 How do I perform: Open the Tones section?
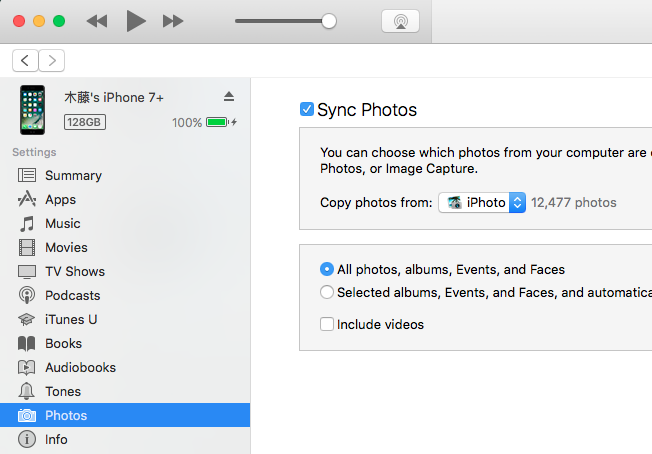62,391
